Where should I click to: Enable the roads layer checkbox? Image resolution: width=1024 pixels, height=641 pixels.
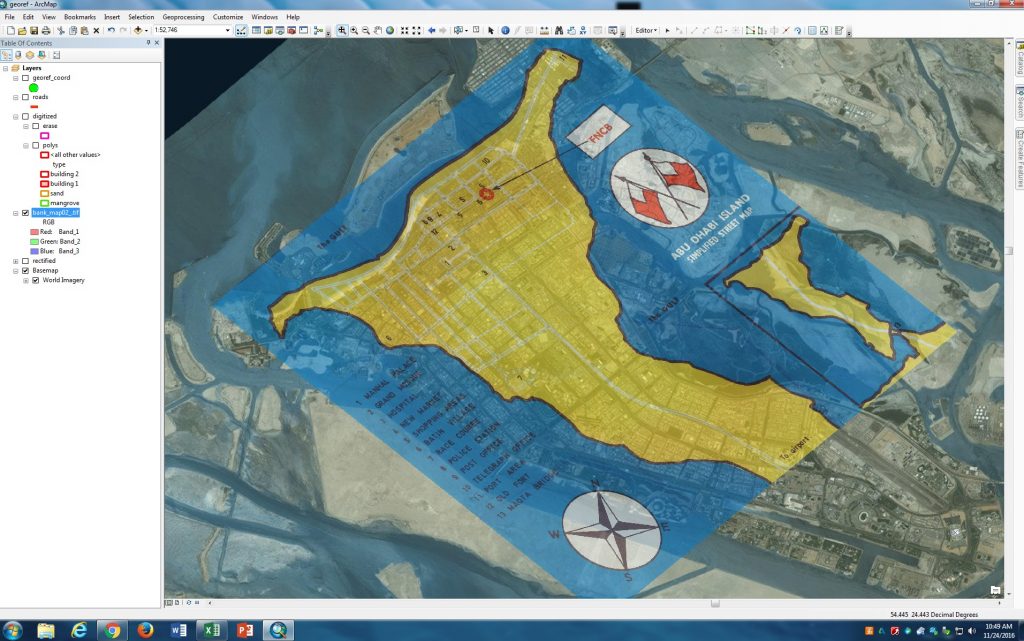coord(25,95)
